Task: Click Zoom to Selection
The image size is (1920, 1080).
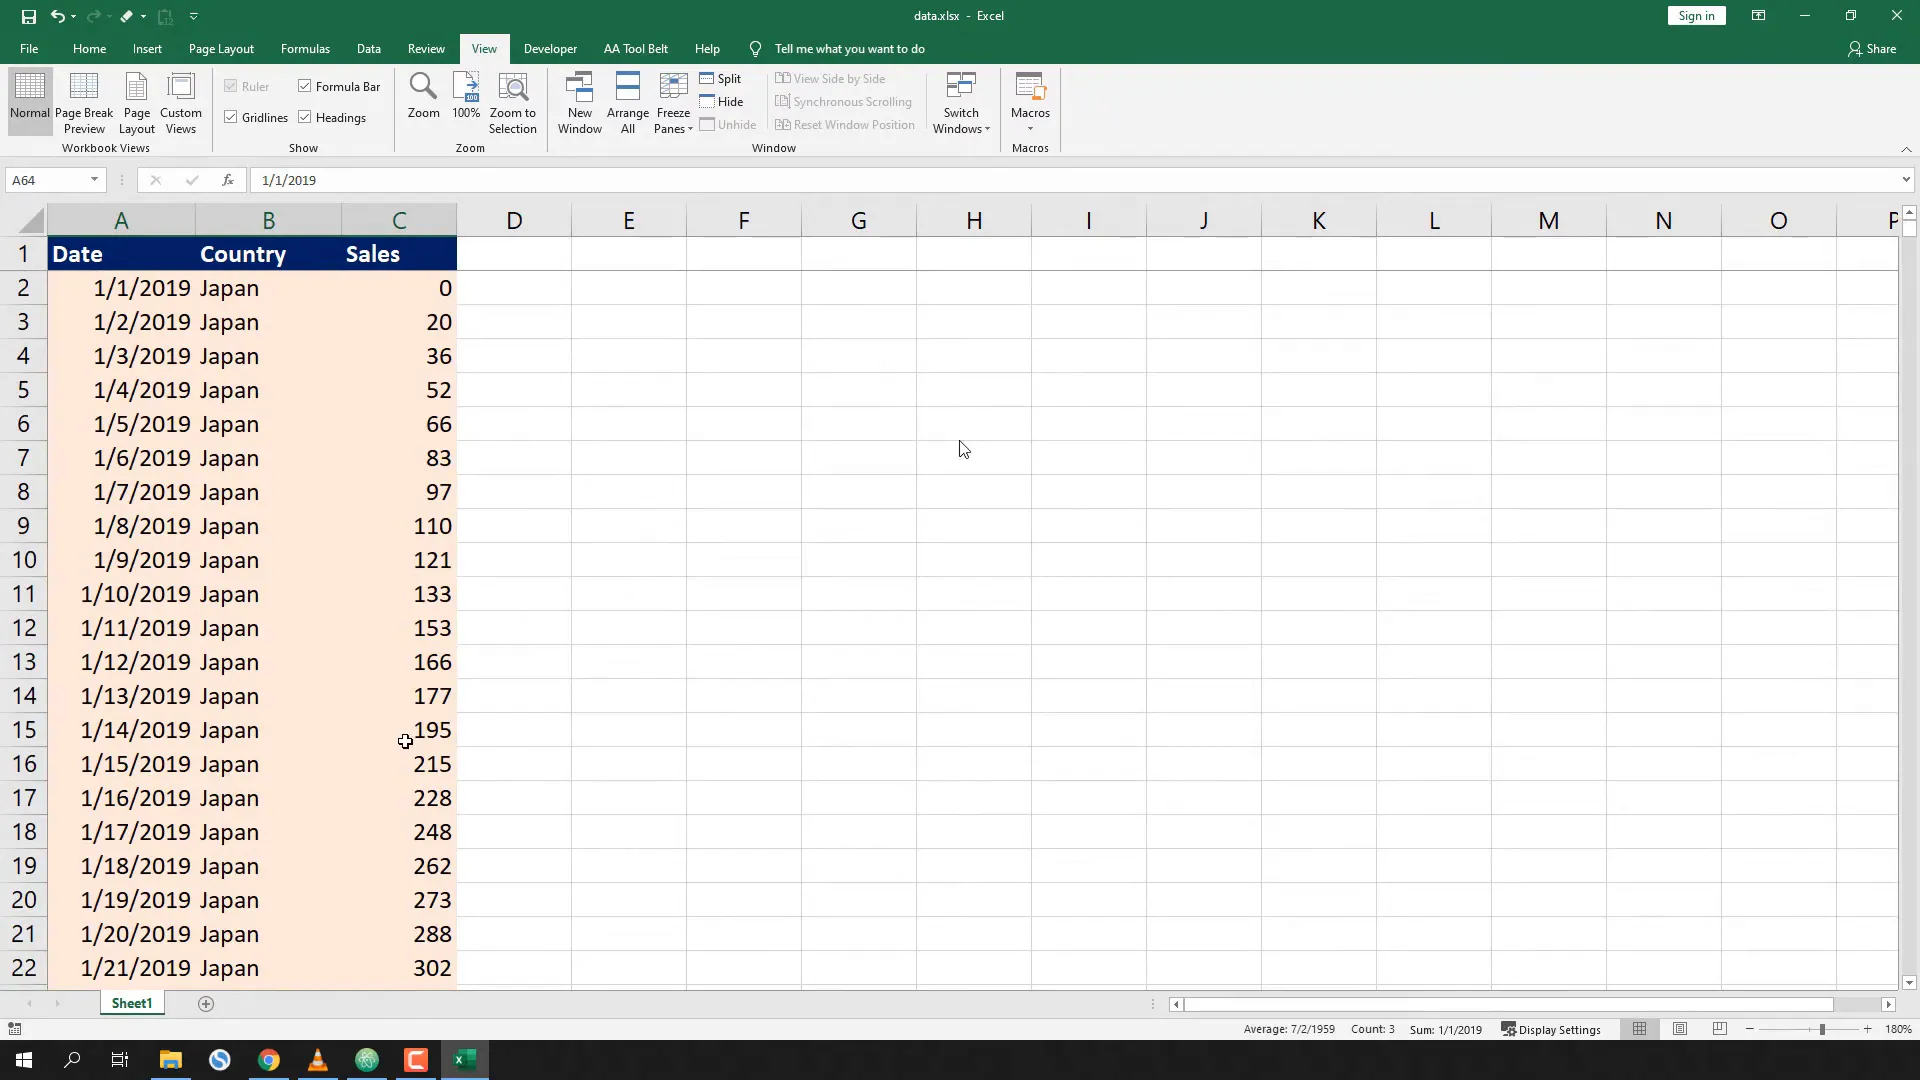Action: (513, 103)
